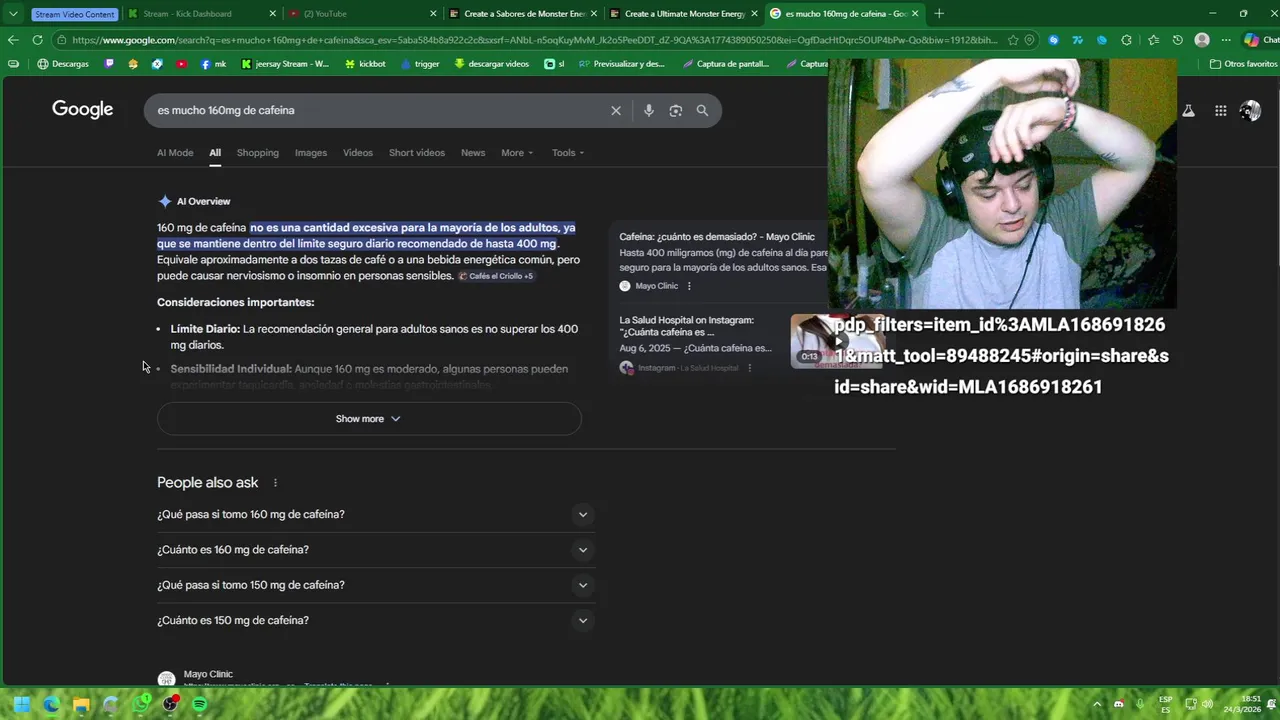The height and width of the screenshot is (720, 1280).
Task: Open the browser history icon in toolbar
Action: click(1178, 40)
